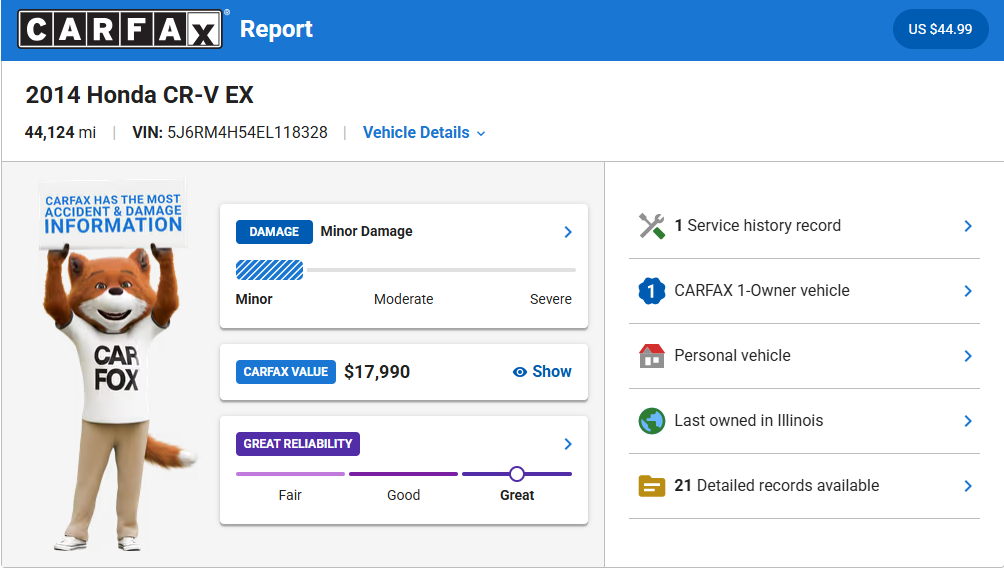
Task: Open the Service history record row chevron
Action: click(x=967, y=226)
